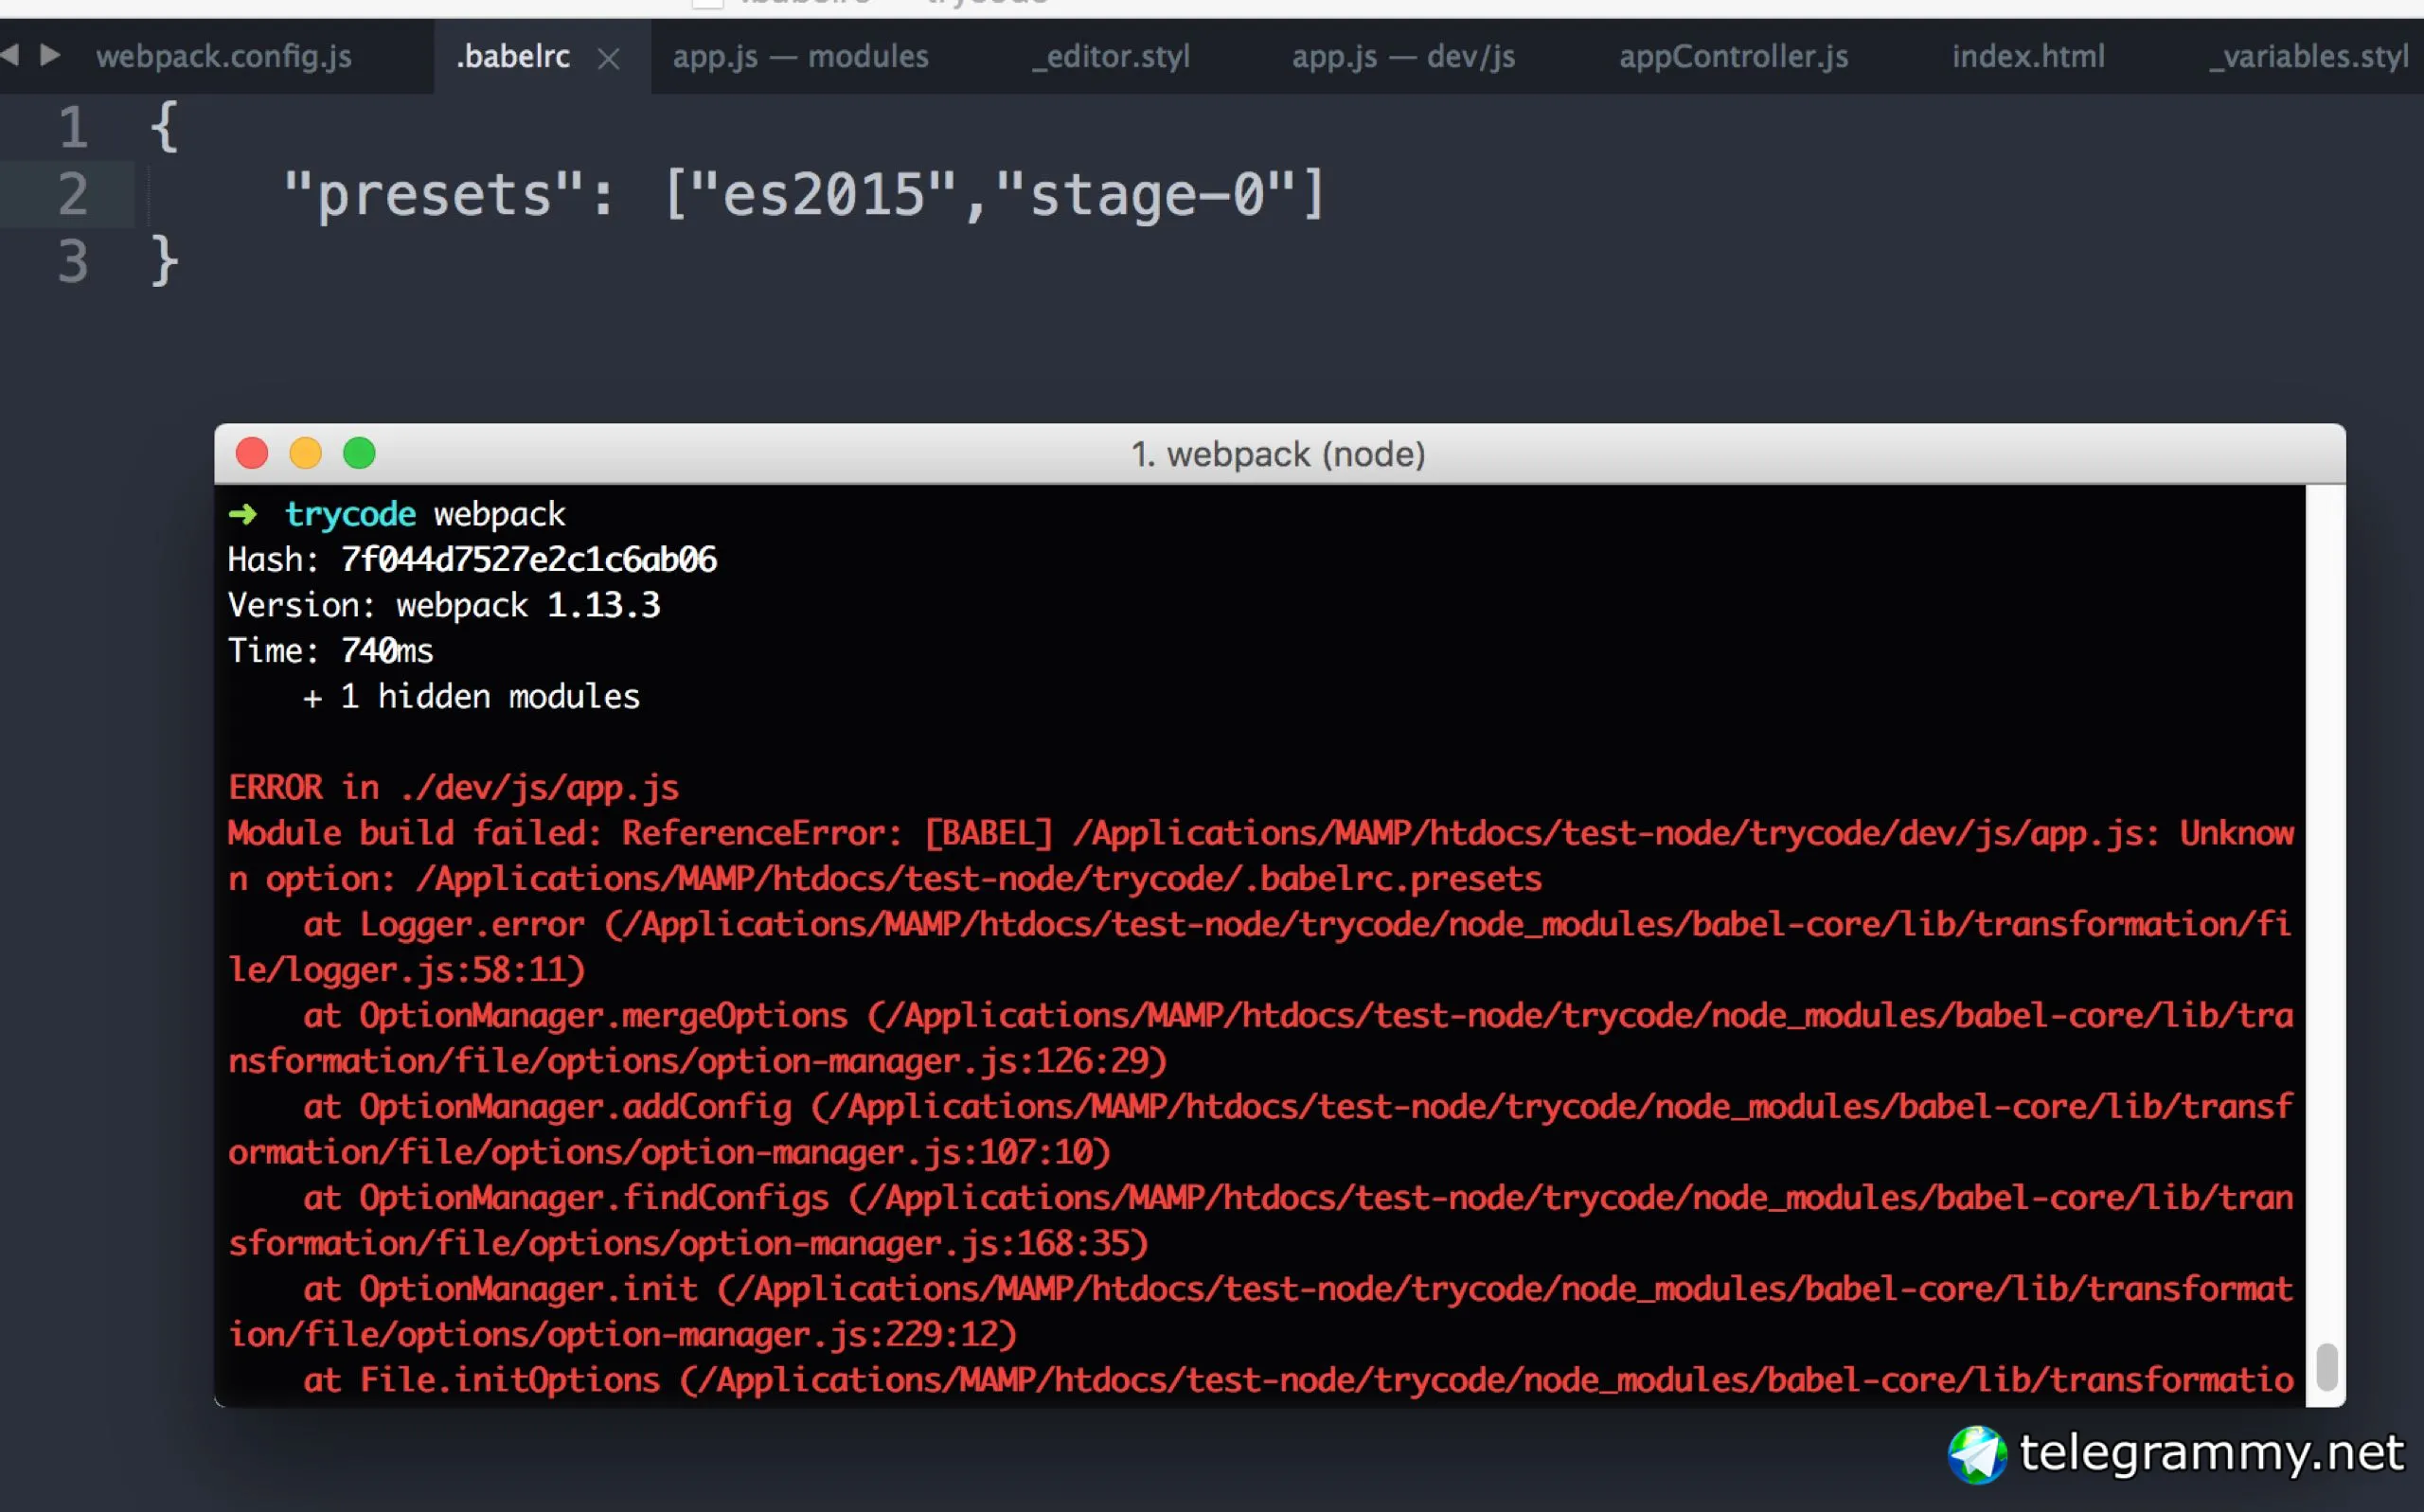2424x1512 pixels.
Task: Click line number 1 in gutter
Action: coord(72,128)
